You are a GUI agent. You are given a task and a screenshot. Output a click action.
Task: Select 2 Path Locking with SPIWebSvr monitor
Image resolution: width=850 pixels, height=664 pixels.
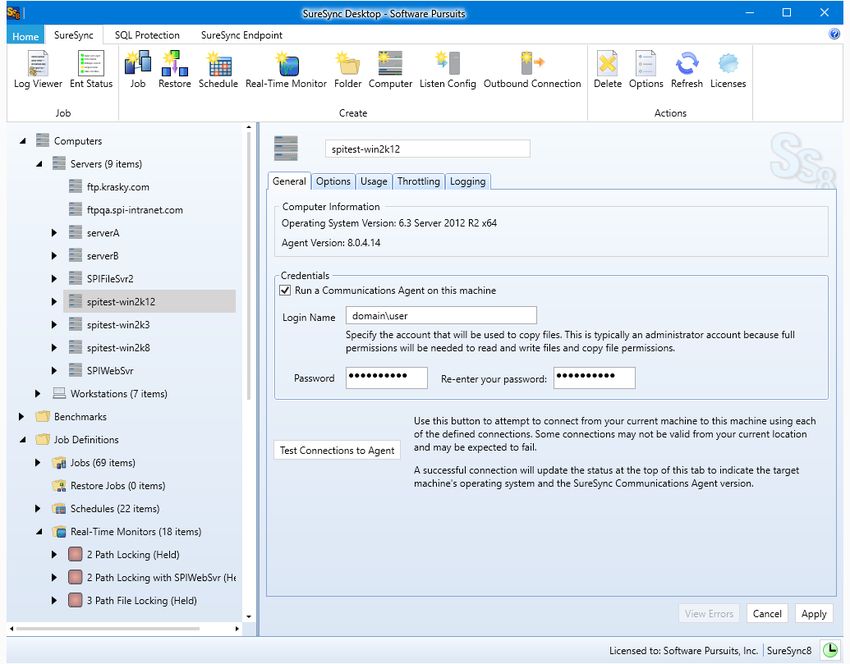[161, 577]
